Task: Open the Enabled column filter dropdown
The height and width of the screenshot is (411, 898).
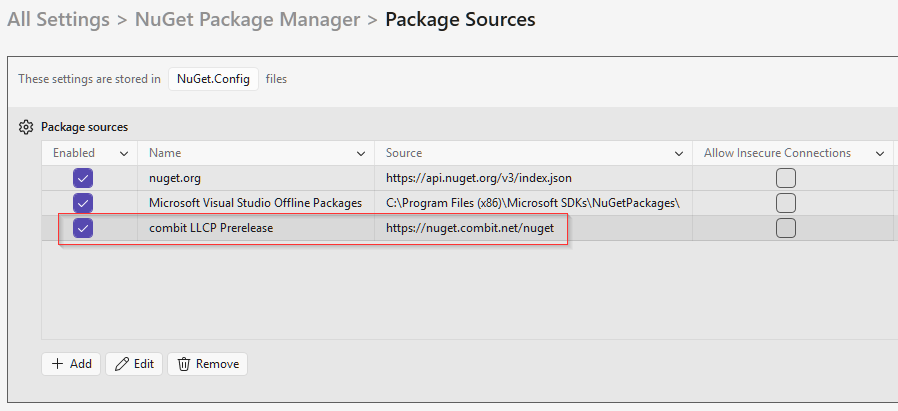Action: (x=124, y=154)
